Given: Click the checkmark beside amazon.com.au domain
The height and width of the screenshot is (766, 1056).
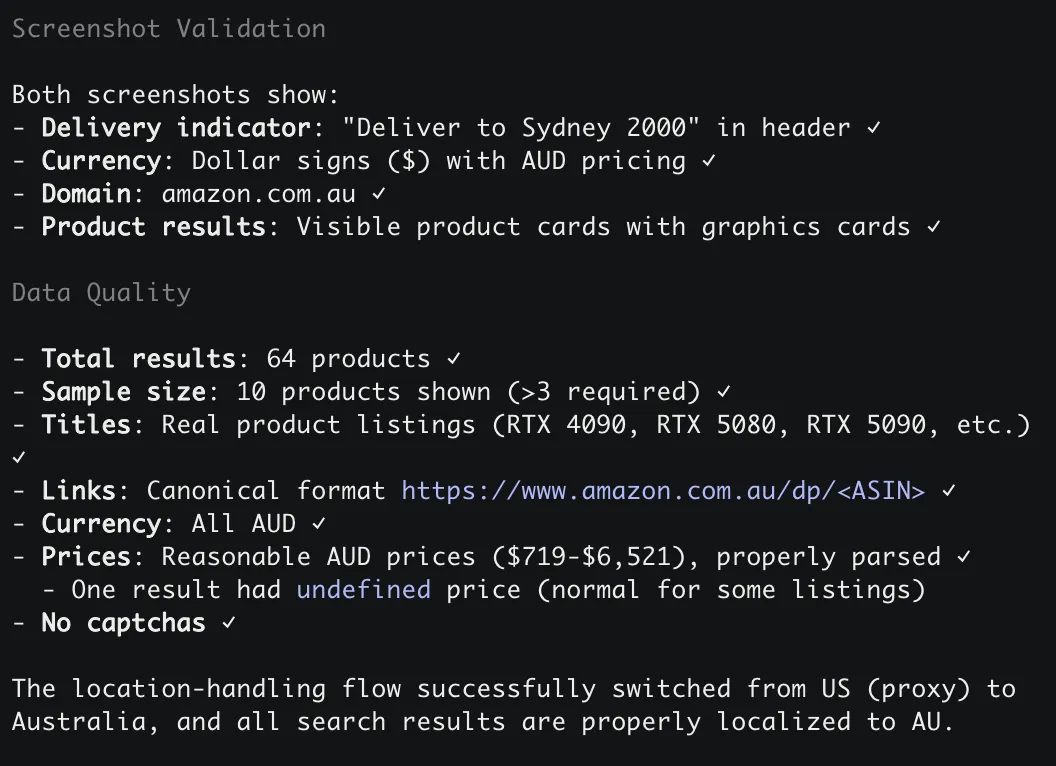Looking at the screenshot, I should tap(379, 194).
